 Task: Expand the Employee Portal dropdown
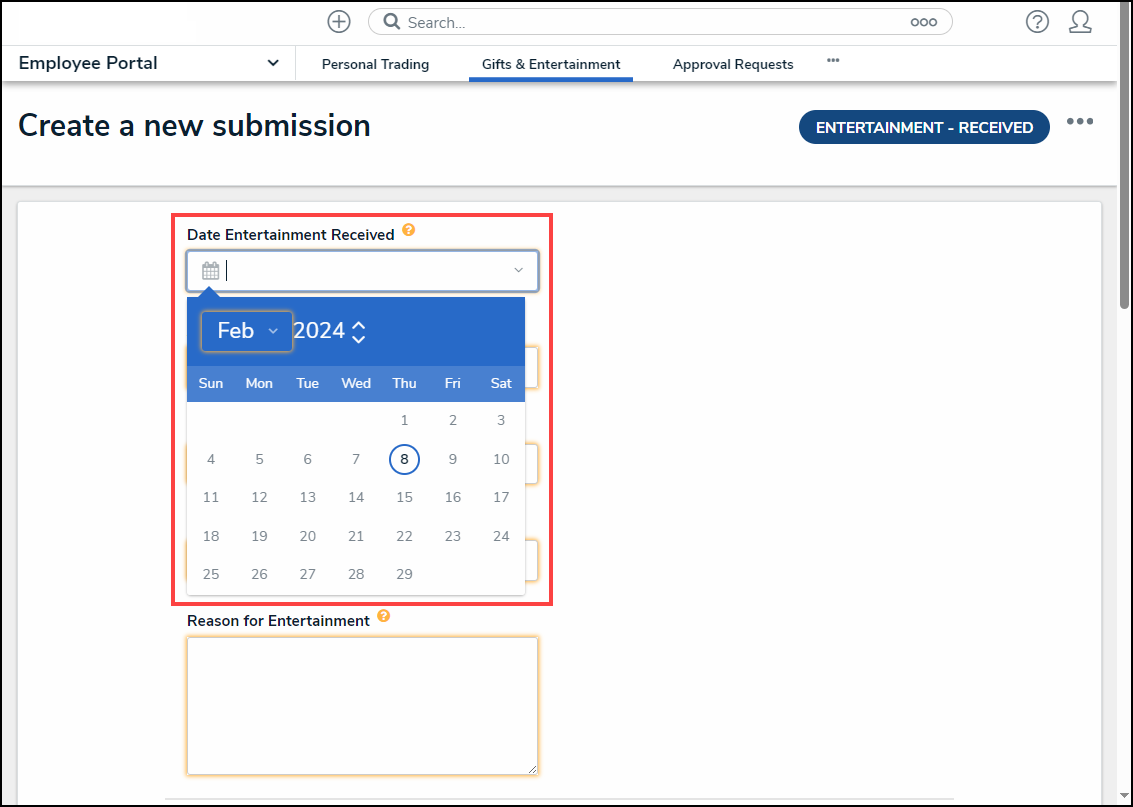(273, 63)
